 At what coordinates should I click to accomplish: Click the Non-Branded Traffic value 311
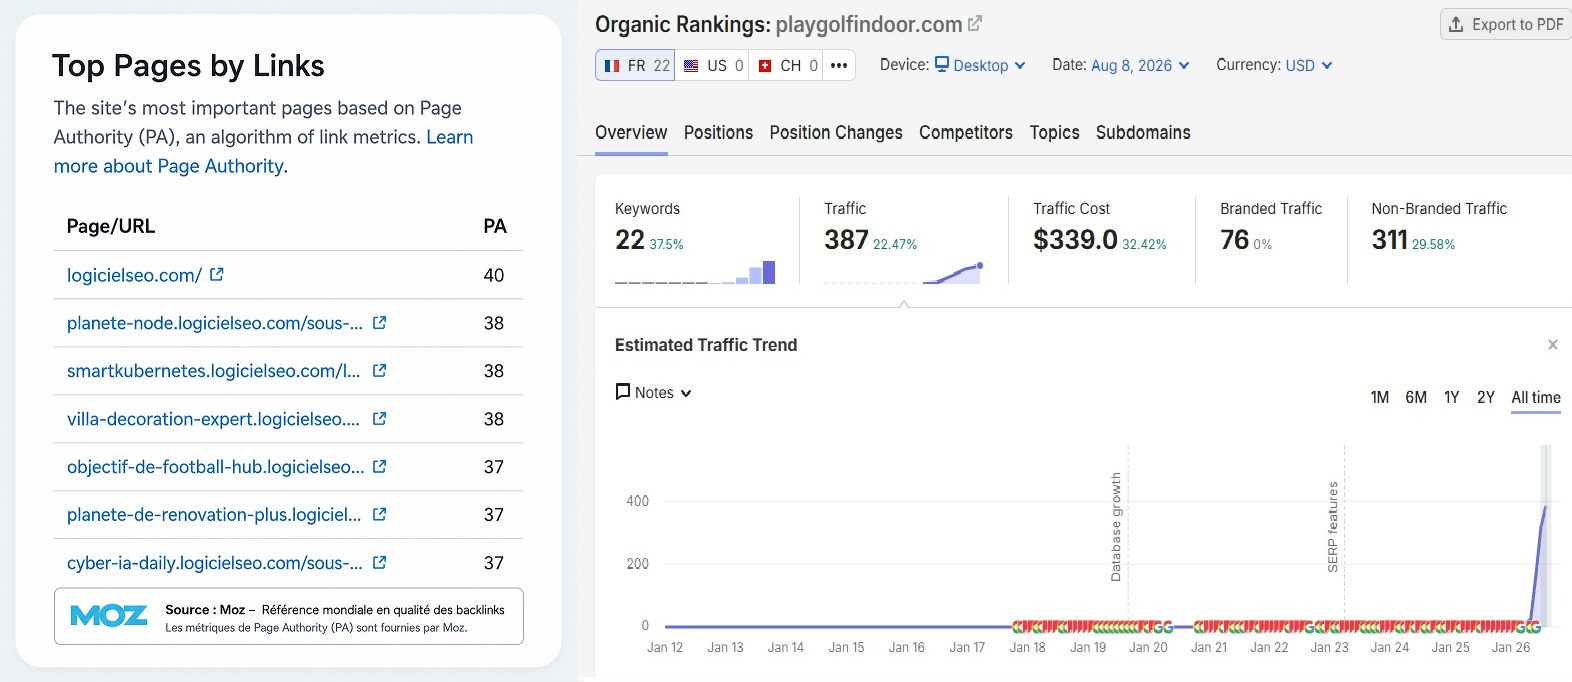click(1389, 240)
